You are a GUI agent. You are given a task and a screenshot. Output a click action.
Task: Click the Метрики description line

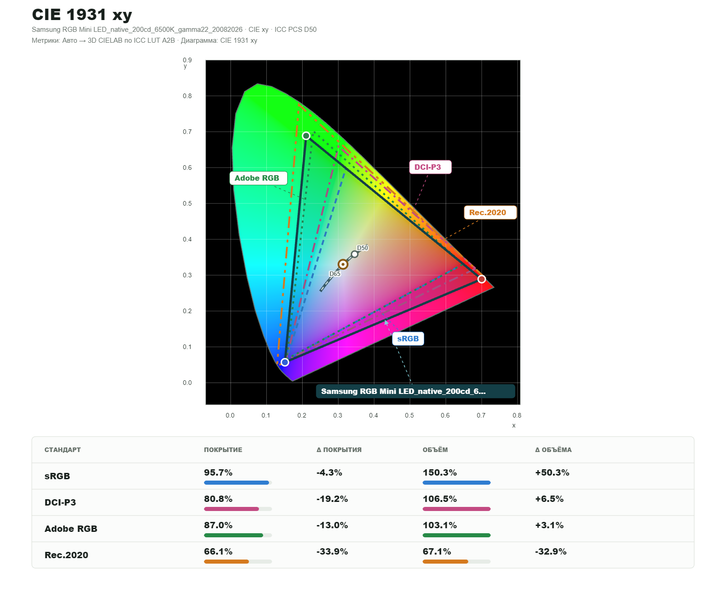point(144,41)
